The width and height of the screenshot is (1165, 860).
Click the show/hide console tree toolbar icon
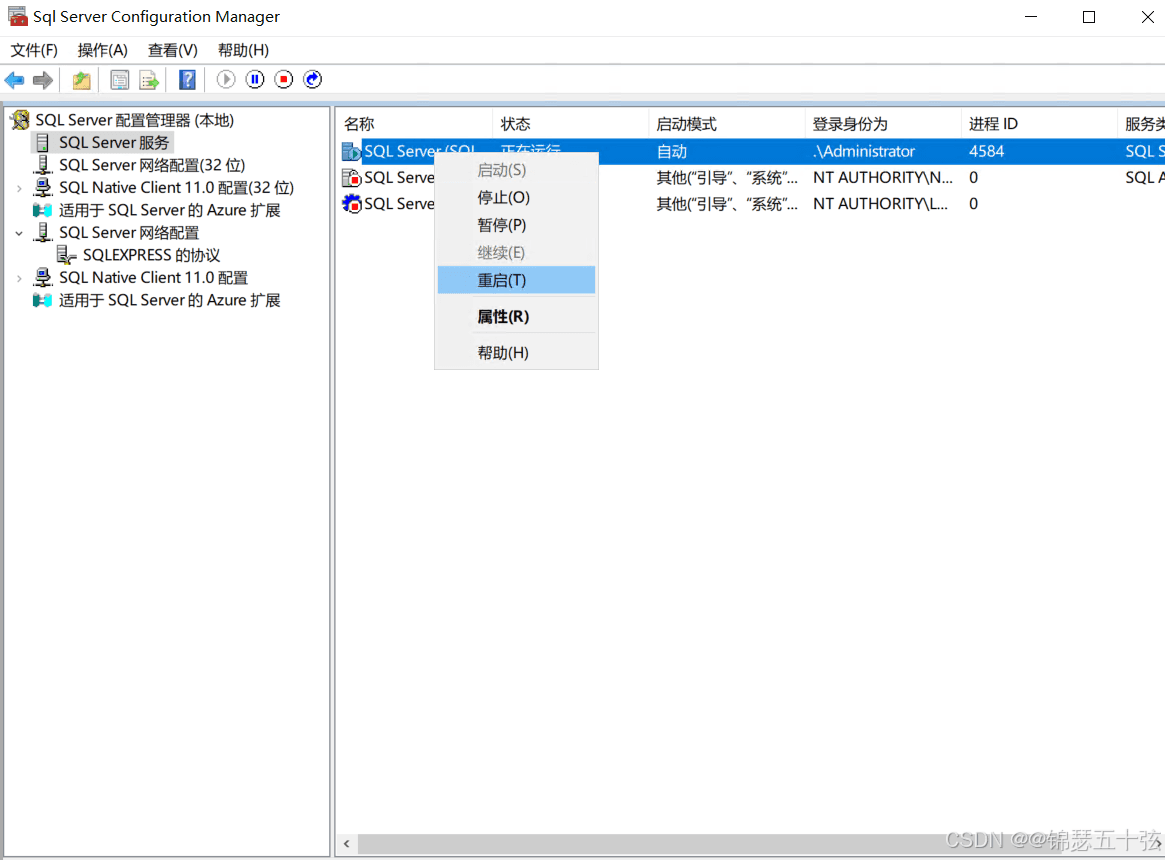(119, 80)
